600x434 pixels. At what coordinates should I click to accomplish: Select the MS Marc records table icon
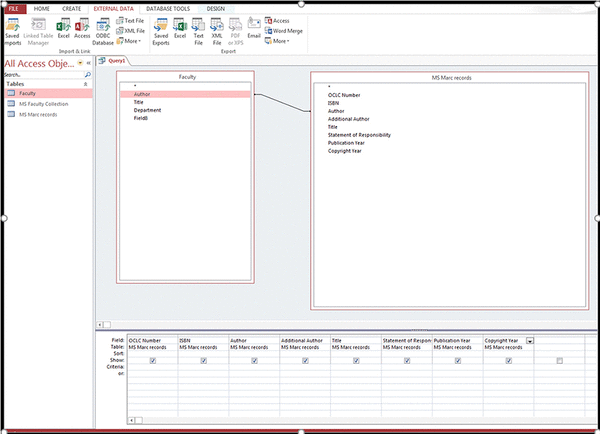(11, 114)
